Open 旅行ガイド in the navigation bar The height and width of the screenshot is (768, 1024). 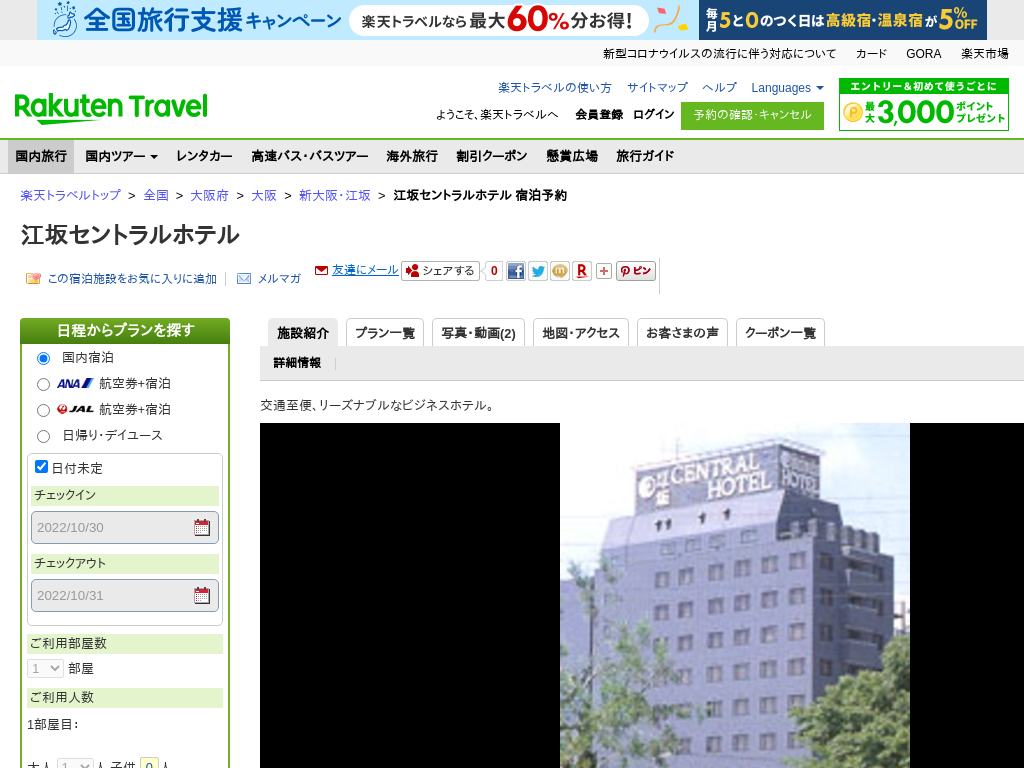[645, 156]
